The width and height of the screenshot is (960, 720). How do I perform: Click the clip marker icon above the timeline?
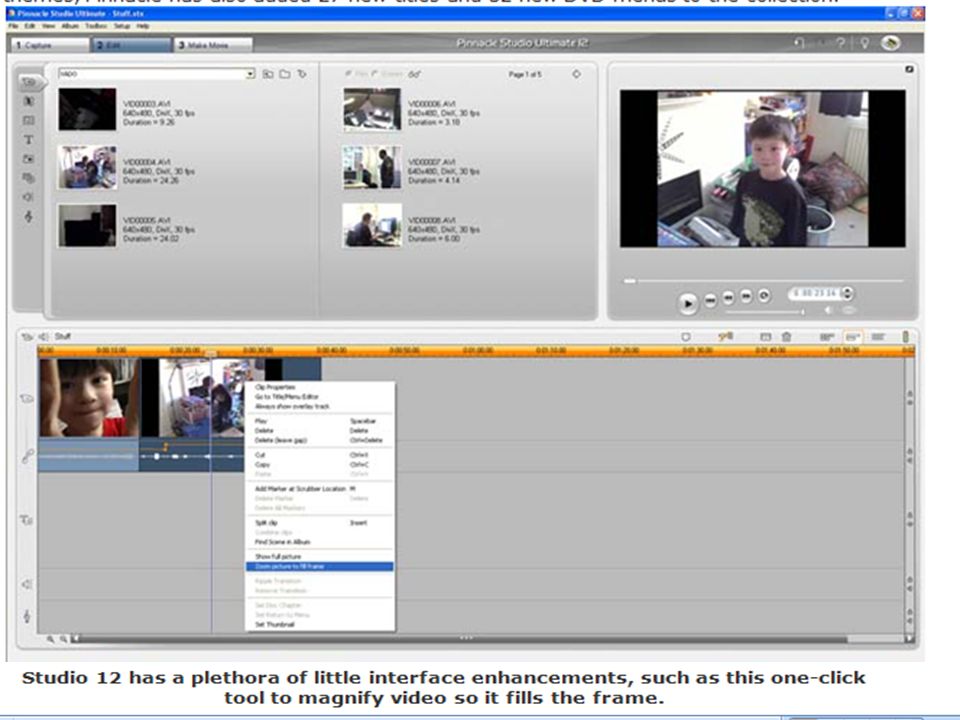[x=686, y=336]
